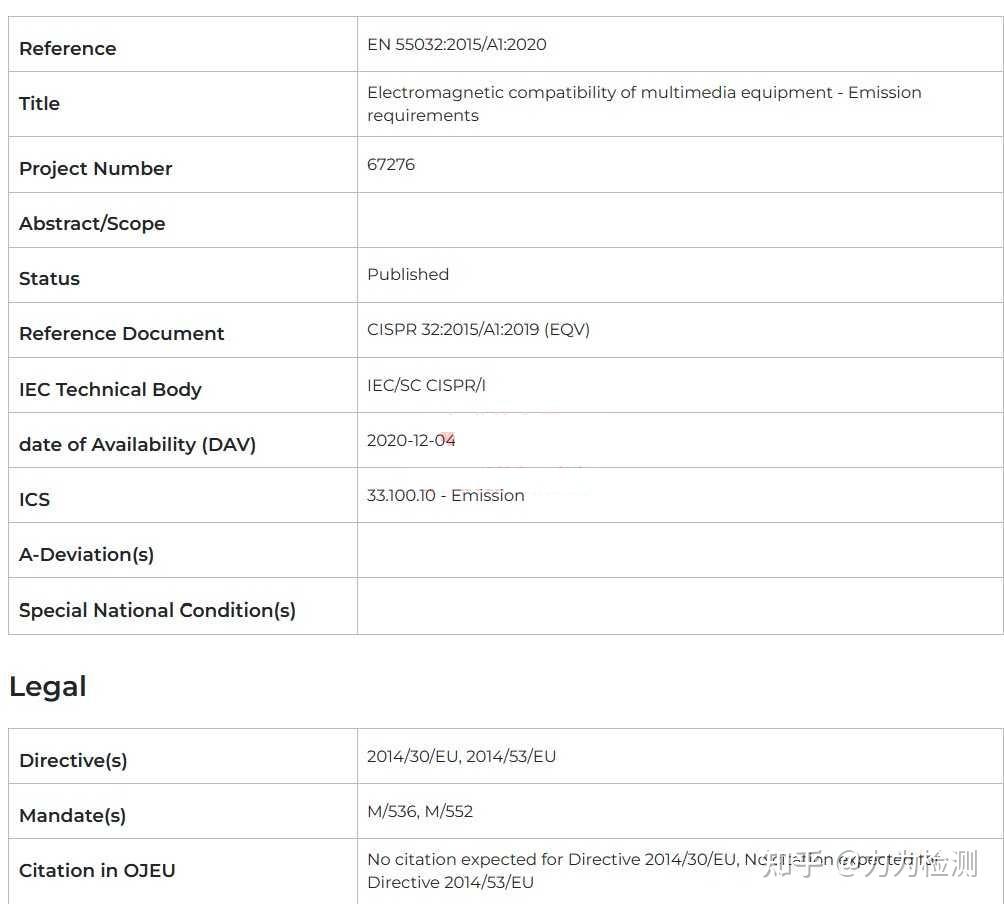The height and width of the screenshot is (904, 1004).
Task: Click the Citation in OJEU label
Action: click(97, 870)
